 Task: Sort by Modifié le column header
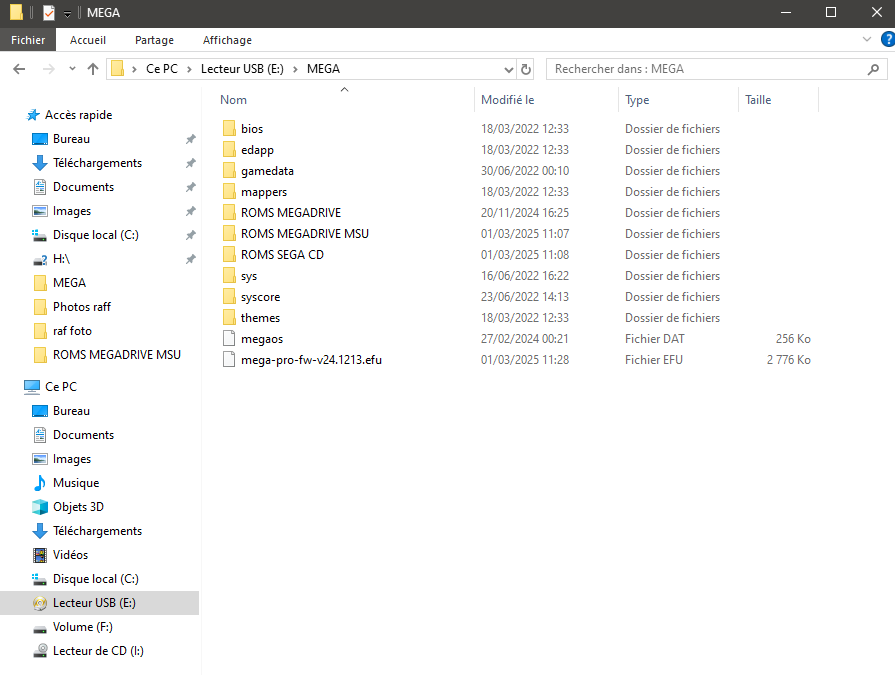point(507,100)
